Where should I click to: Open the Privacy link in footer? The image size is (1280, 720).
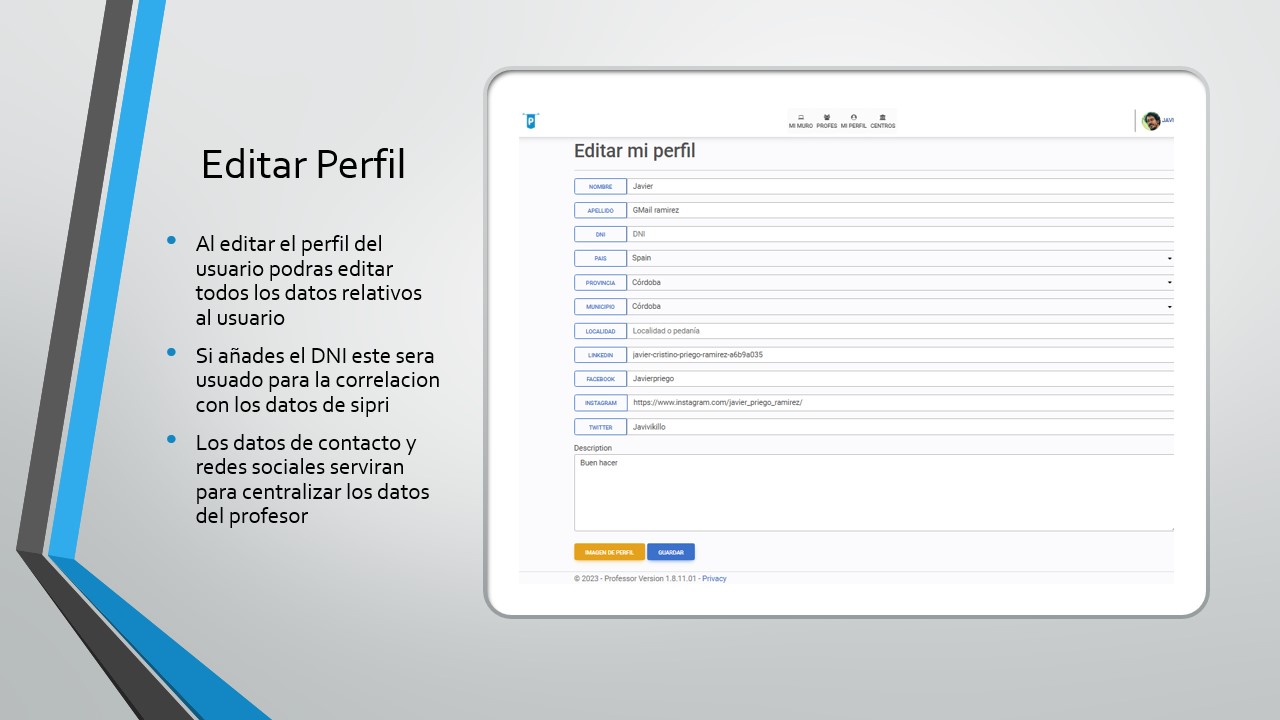tap(714, 579)
